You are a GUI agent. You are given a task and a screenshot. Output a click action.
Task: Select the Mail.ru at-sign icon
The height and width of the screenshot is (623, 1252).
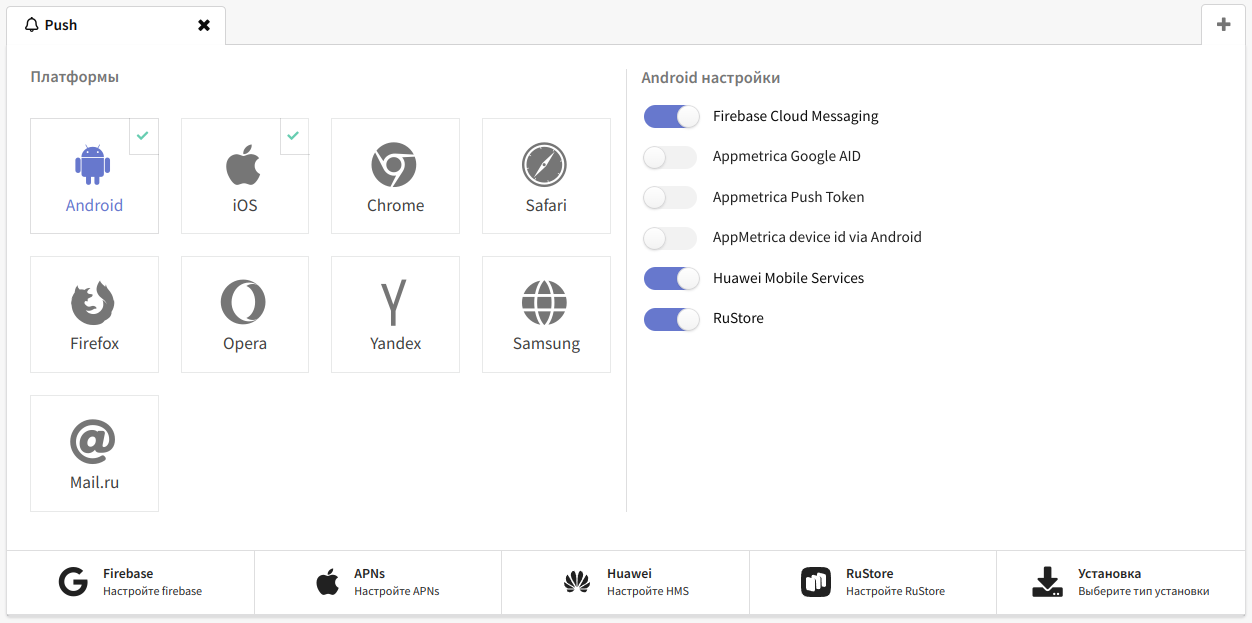94,442
